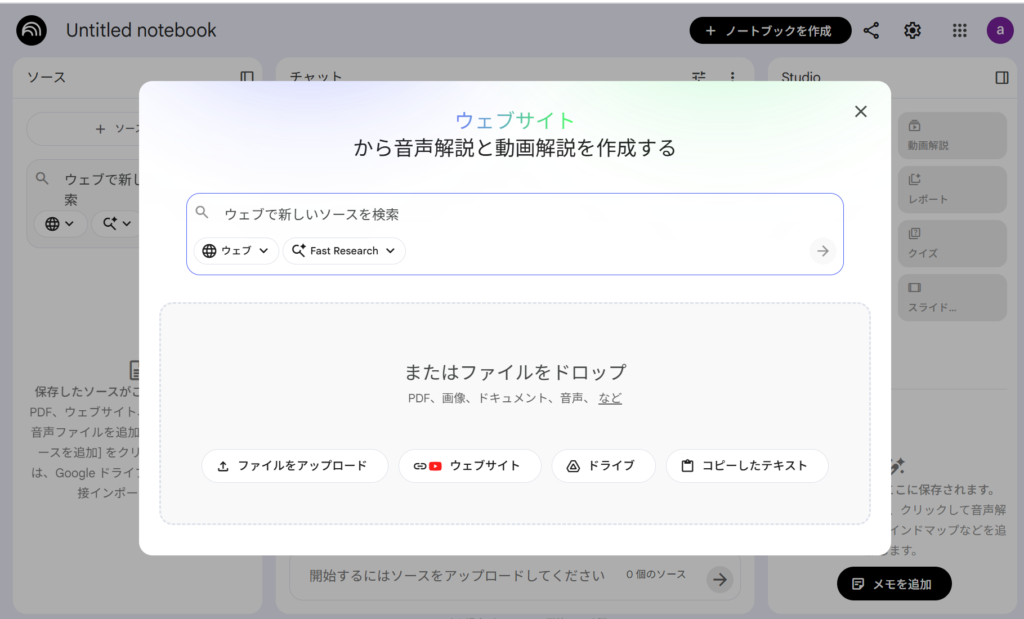Click the magnifier icon in the dialog search
This screenshot has width=1024, height=619.
click(202, 213)
